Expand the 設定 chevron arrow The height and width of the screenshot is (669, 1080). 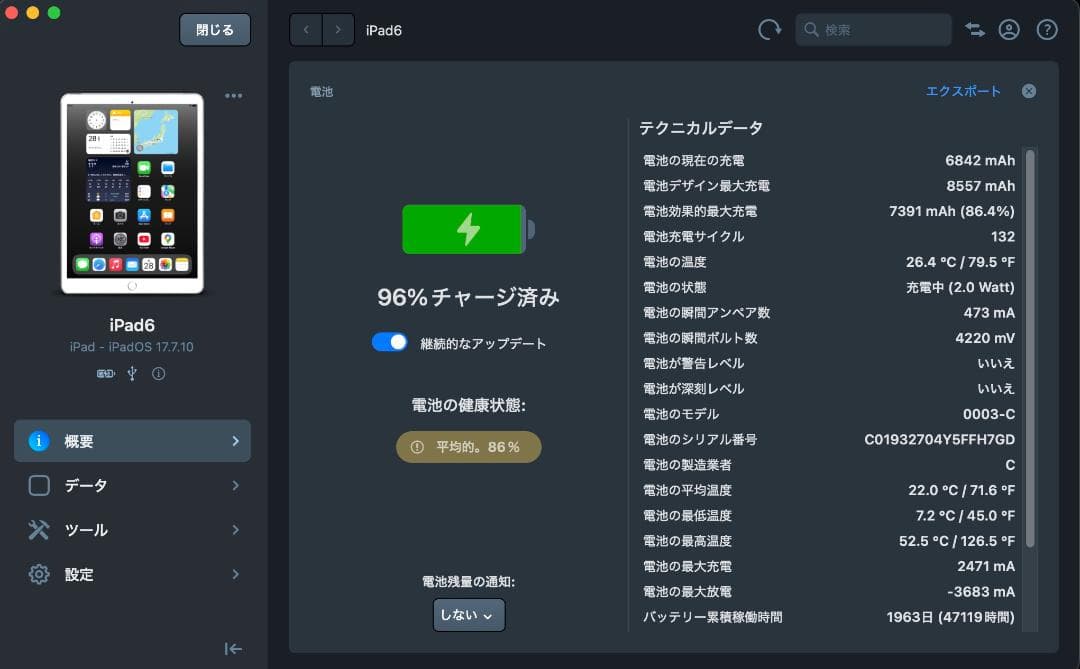coord(236,575)
